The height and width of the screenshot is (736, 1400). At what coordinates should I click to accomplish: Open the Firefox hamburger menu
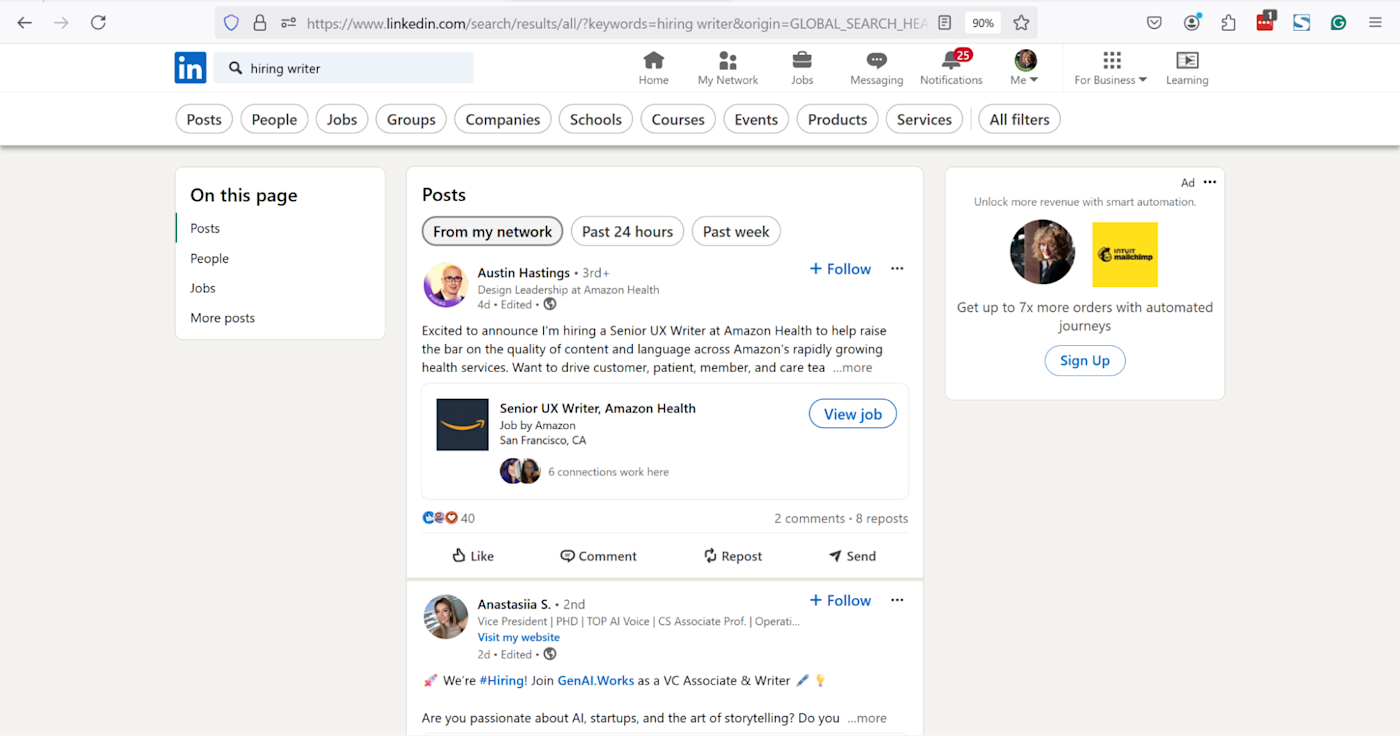click(1375, 22)
